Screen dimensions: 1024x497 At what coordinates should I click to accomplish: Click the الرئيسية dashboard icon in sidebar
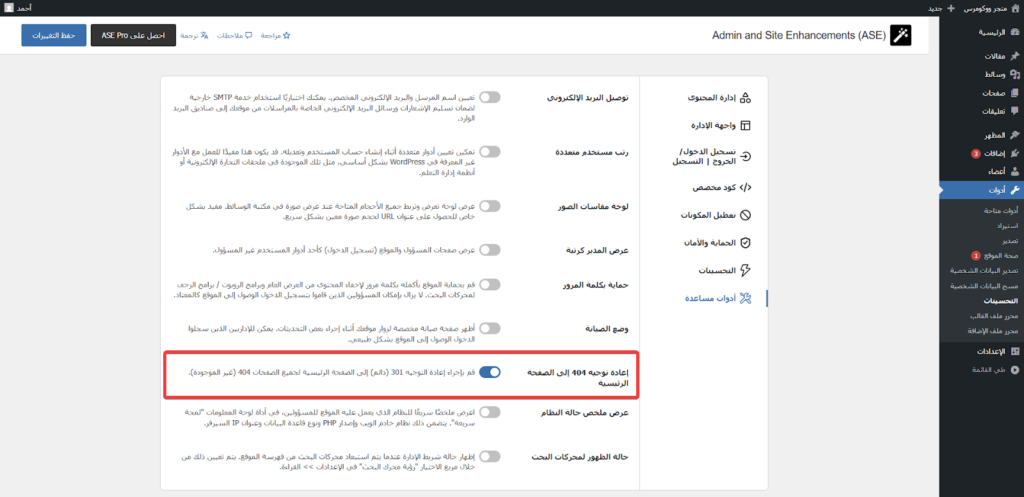pos(1014,32)
